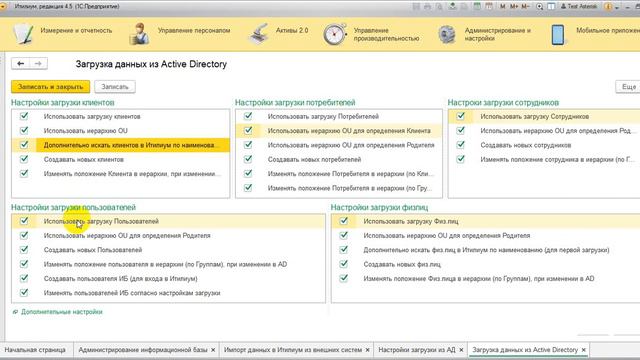This screenshot has width=640, height=360.
Task: Click the M- memory subtract button
Action: coord(526,7)
